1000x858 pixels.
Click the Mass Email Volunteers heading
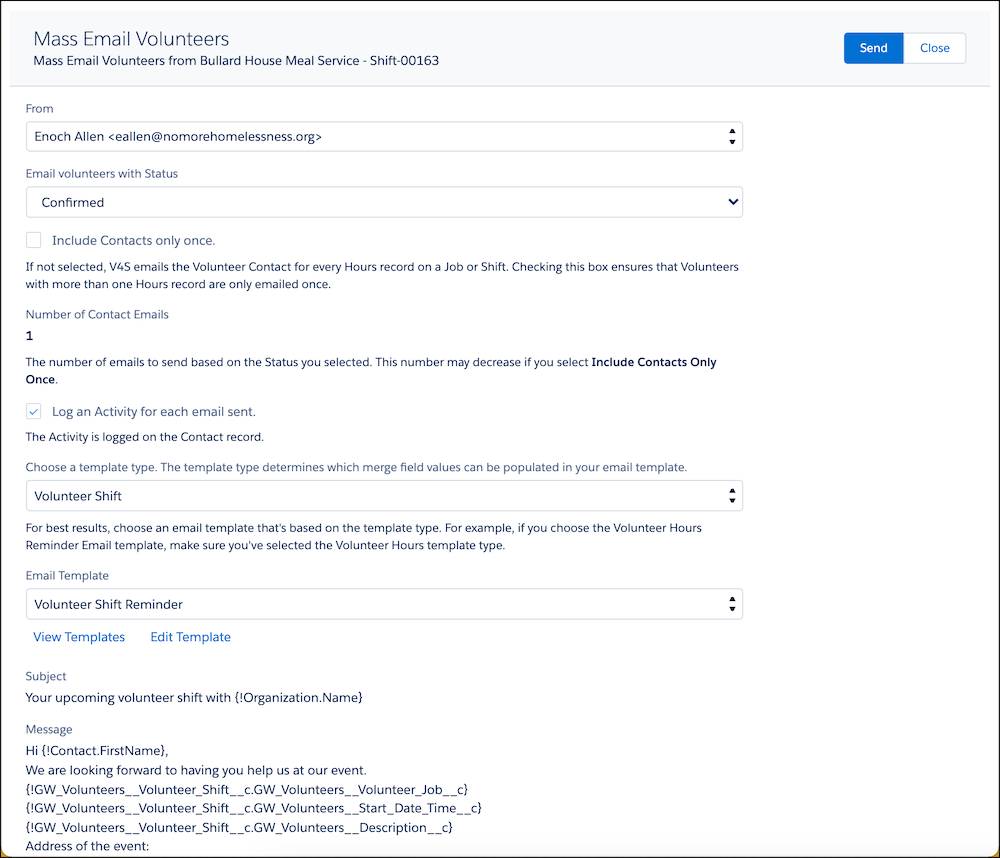point(131,39)
